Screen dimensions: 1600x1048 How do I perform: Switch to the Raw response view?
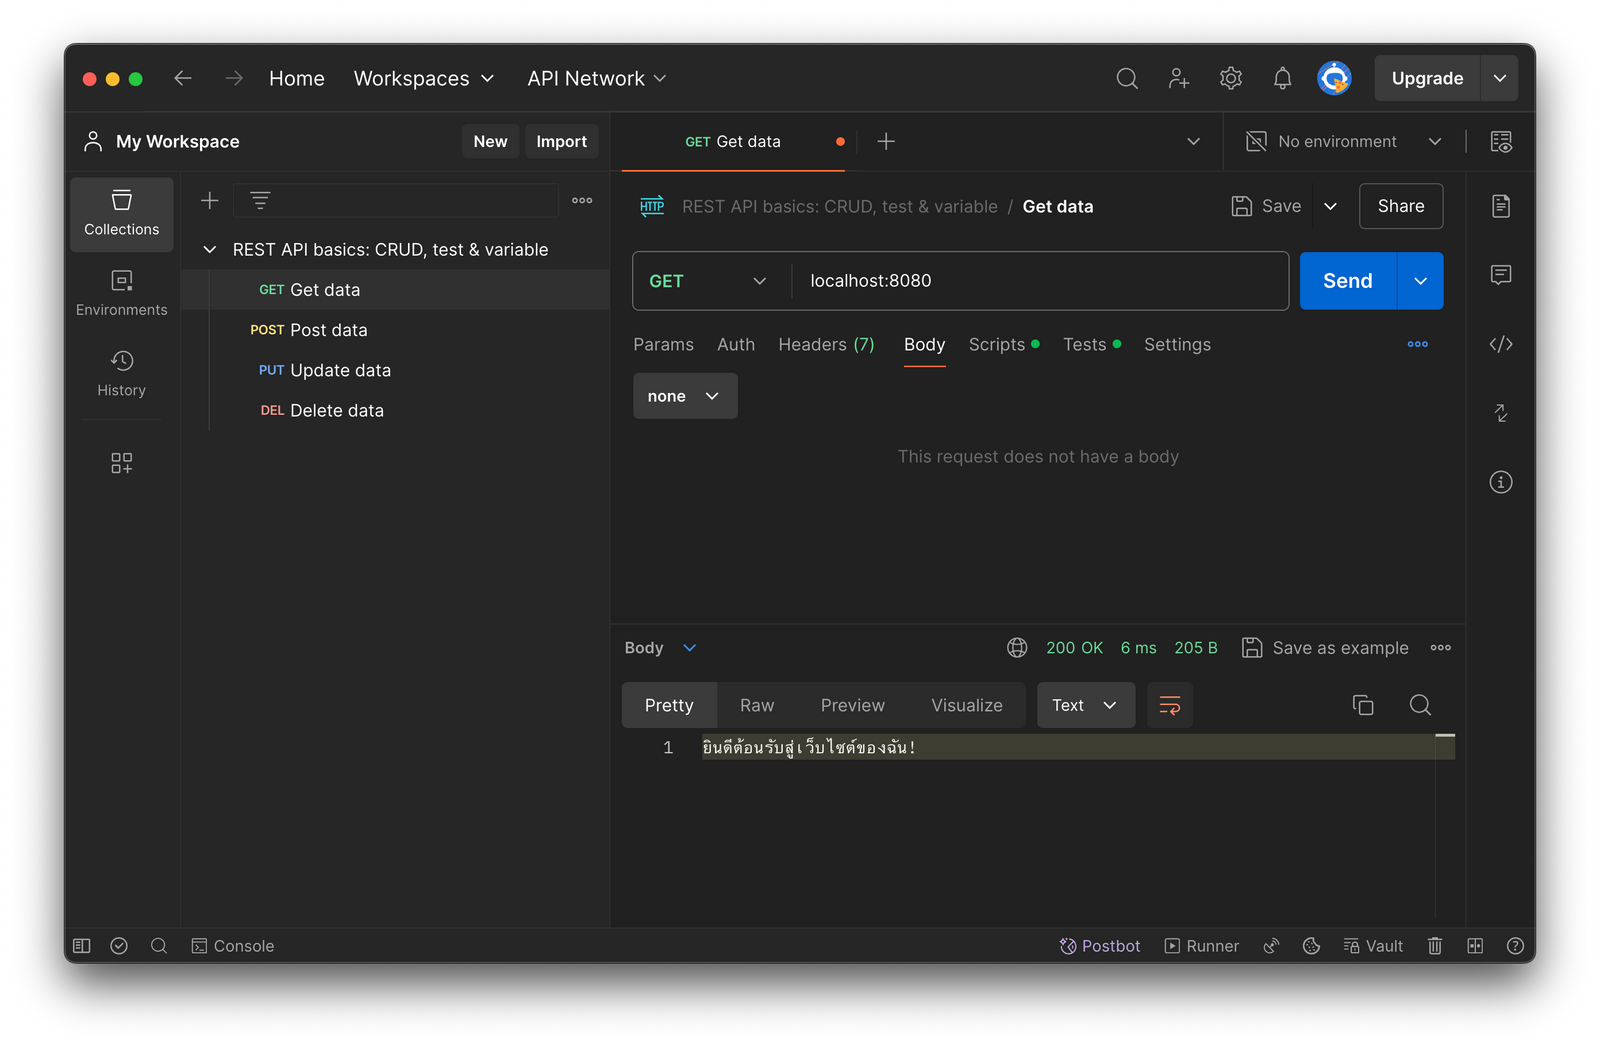[757, 705]
